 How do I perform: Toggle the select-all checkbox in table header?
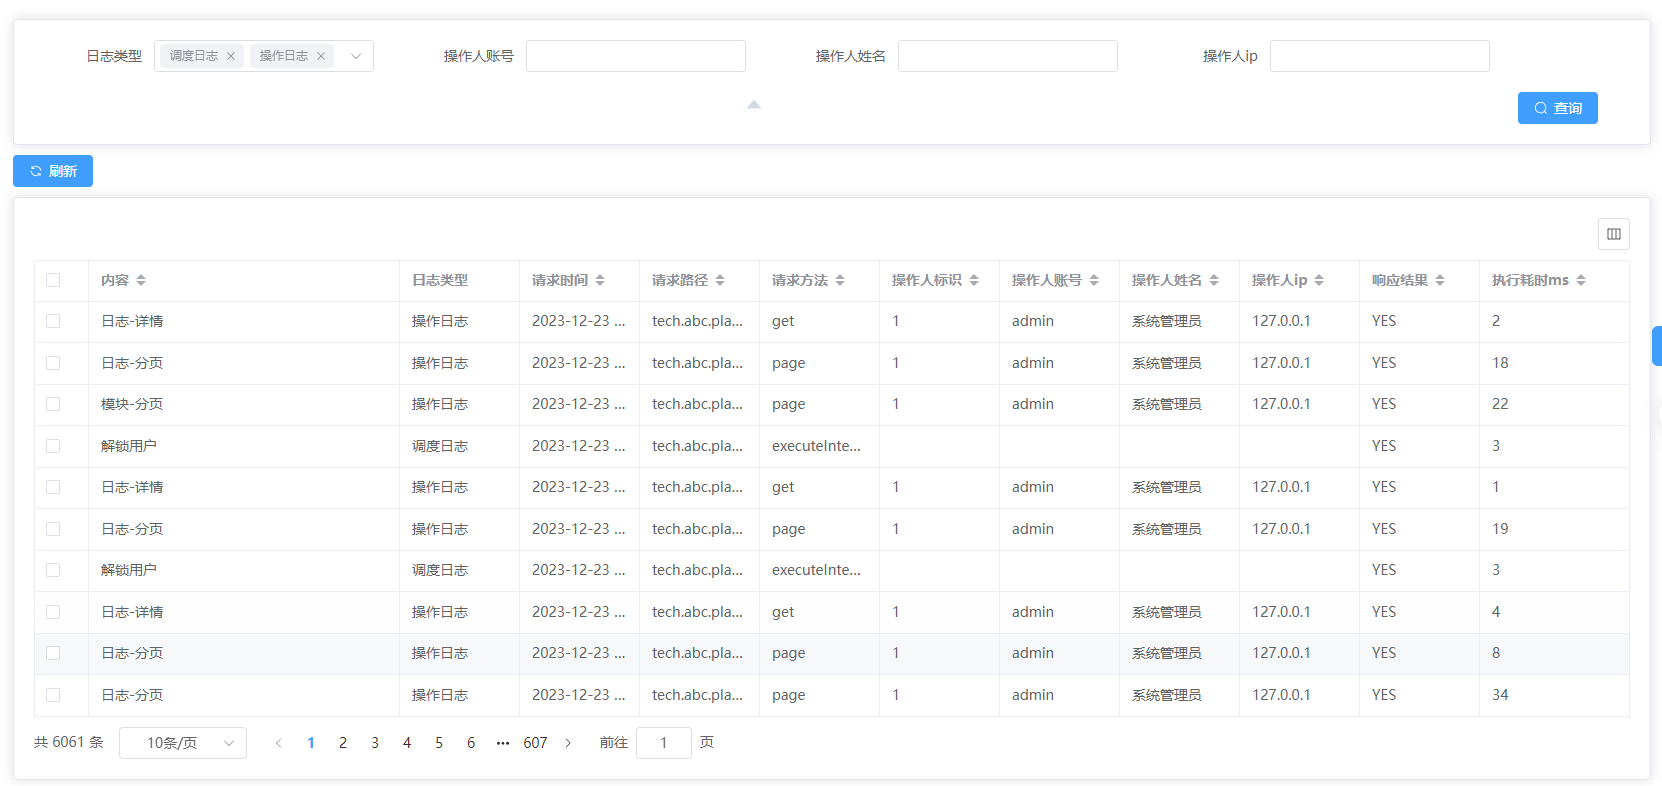click(53, 280)
